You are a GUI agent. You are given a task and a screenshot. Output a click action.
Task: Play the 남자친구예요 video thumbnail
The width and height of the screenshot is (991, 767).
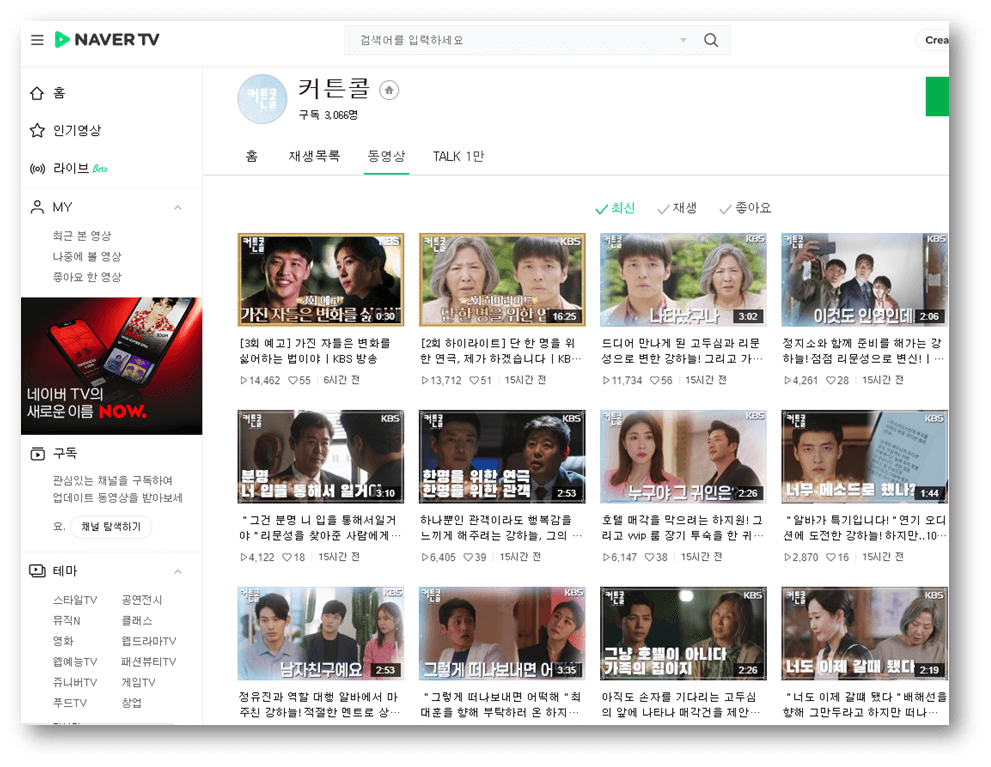(320, 633)
